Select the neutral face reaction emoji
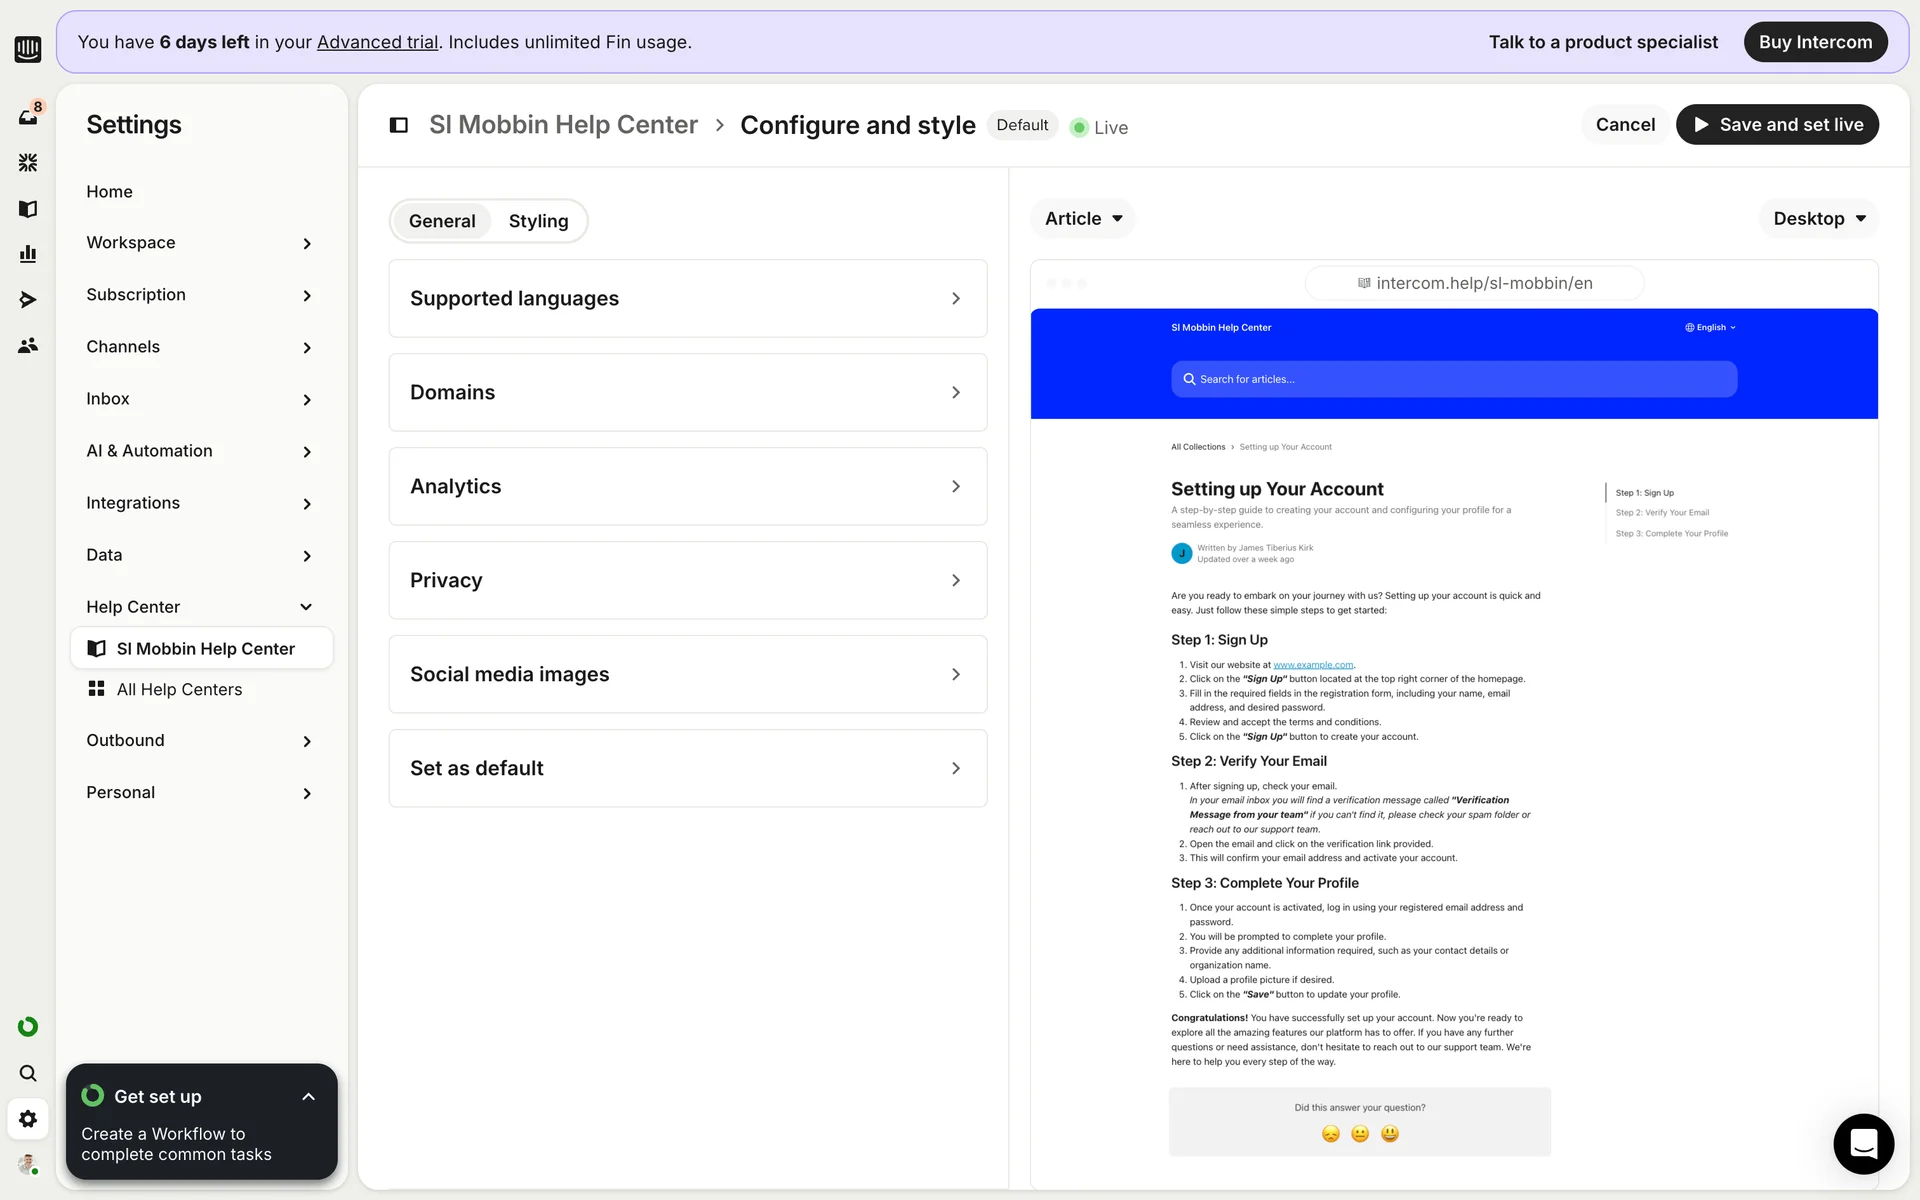 1360,1133
